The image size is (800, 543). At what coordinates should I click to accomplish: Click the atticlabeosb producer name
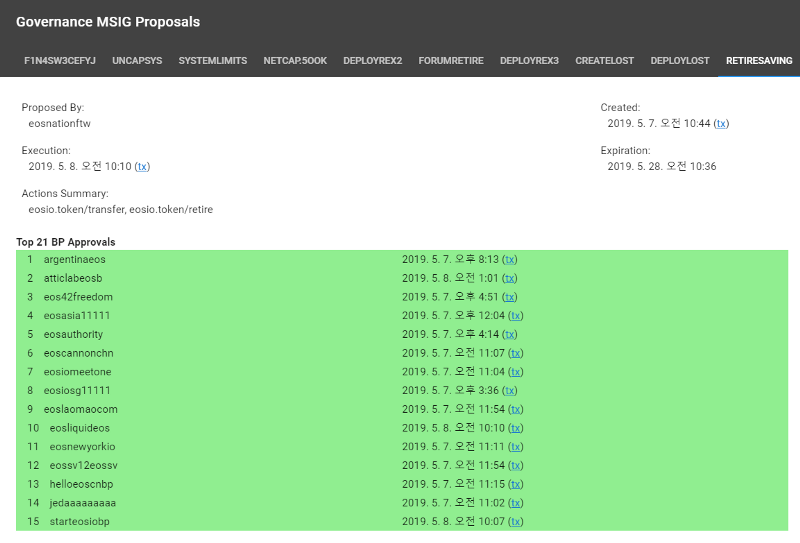pos(73,278)
